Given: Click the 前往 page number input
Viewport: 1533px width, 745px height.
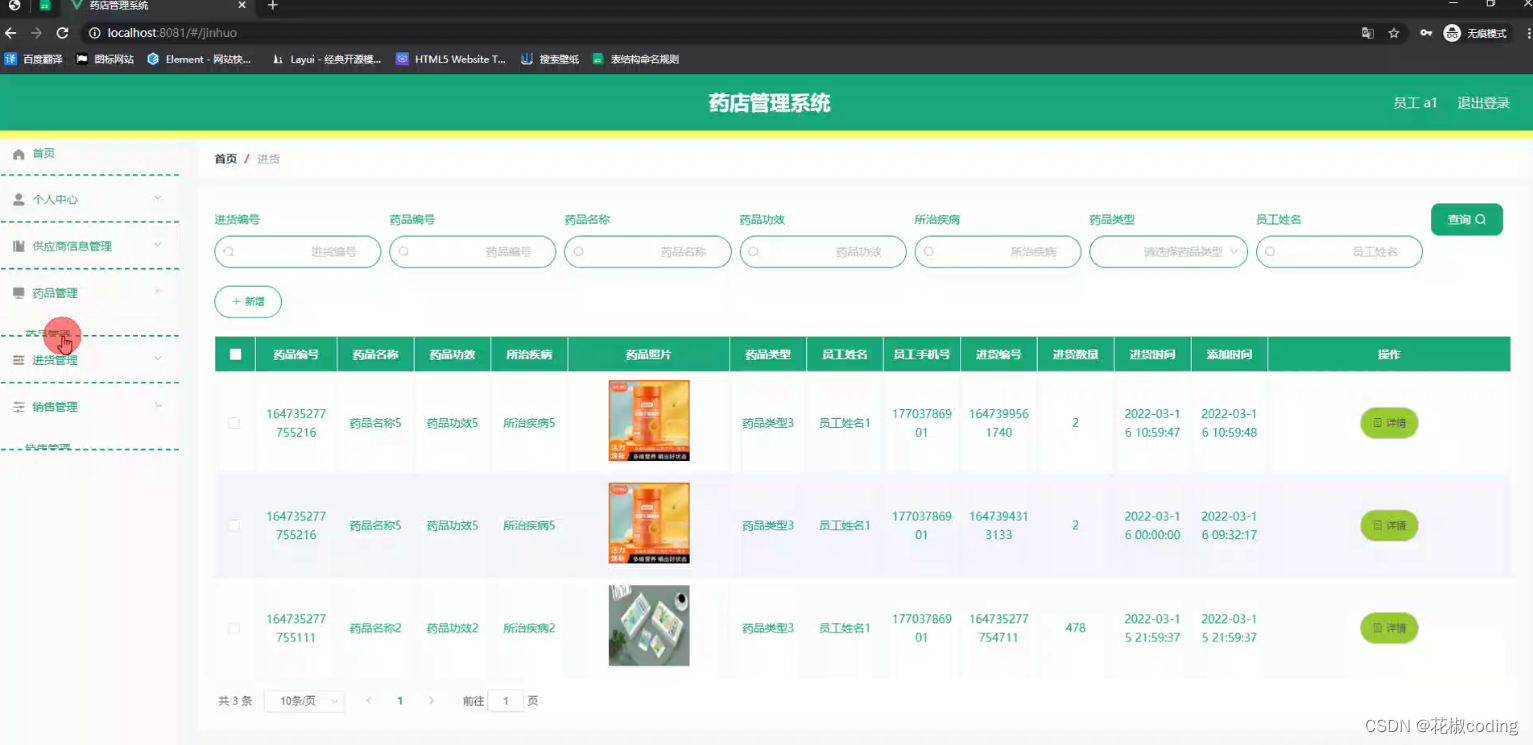Looking at the screenshot, I should [506, 701].
